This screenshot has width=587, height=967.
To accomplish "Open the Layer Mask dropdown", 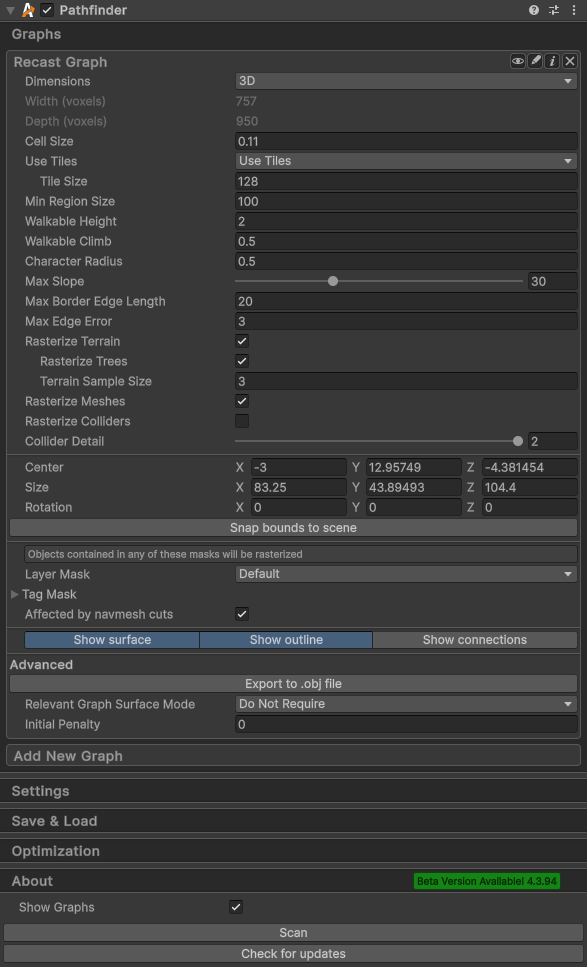I will (406, 574).
